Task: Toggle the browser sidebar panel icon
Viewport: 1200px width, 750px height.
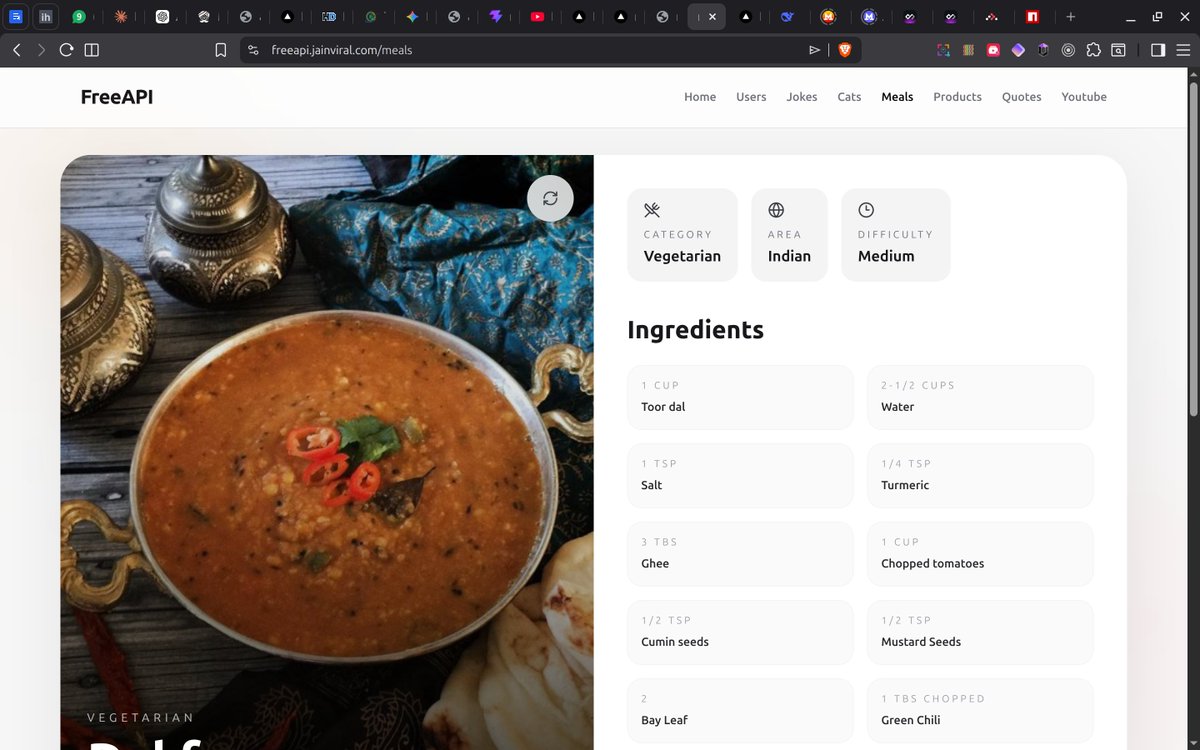Action: point(1158,50)
